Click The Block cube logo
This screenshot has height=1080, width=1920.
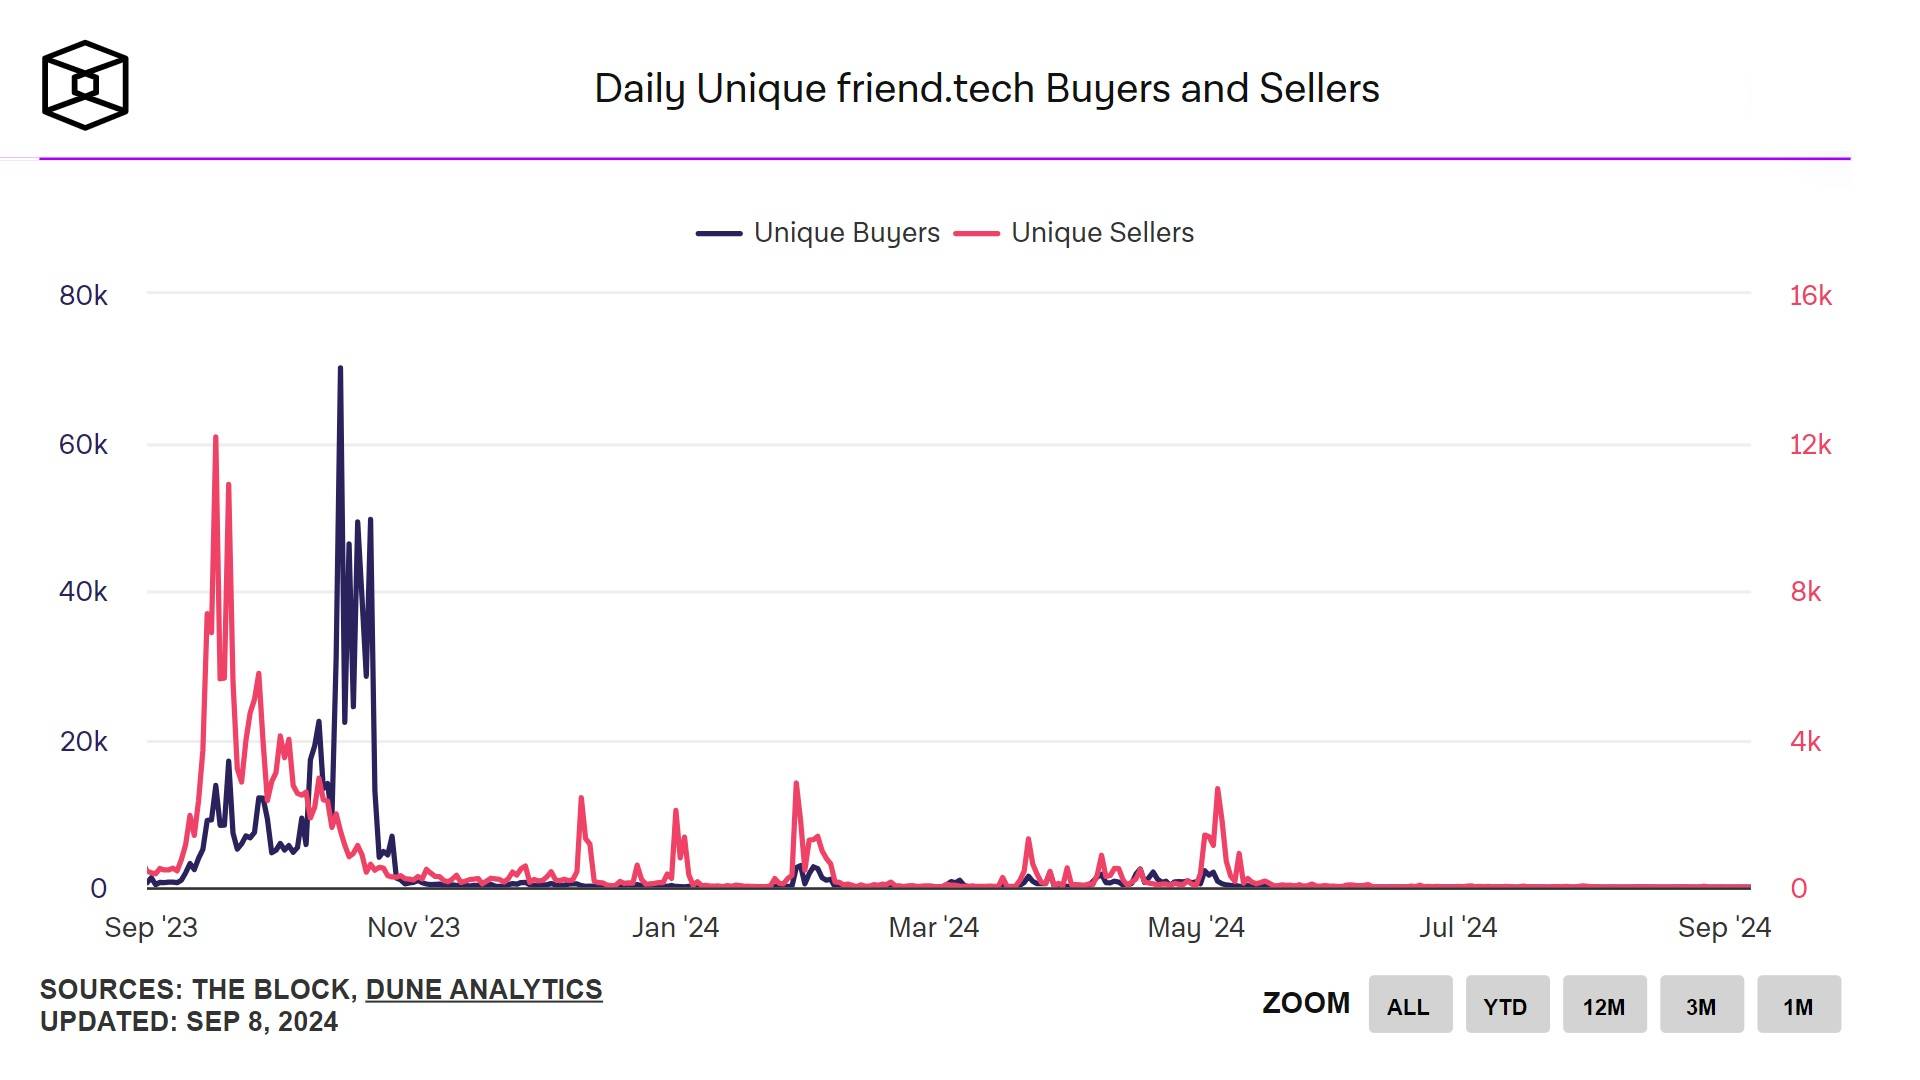[x=85, y=85]
